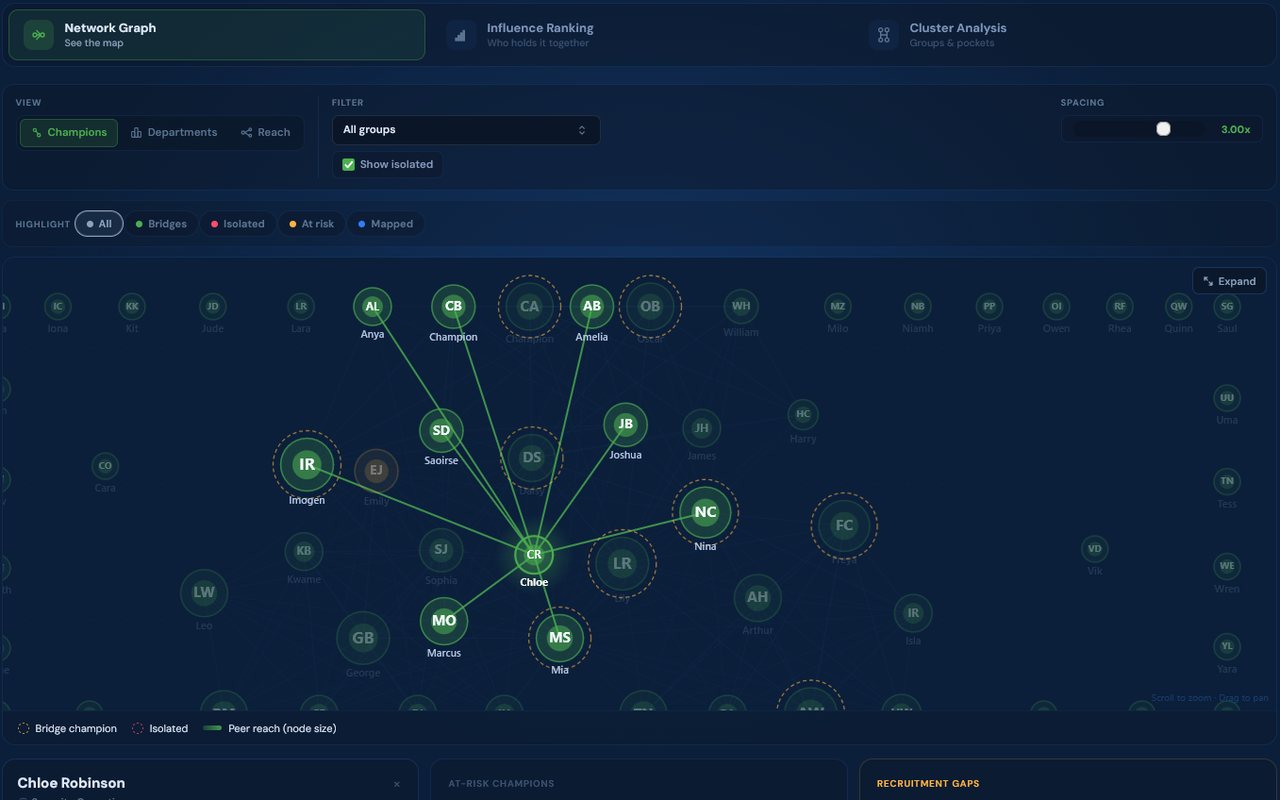The height and width of the screenshot is (800, 1280).
Task: Select the Champions view
Action: click(x=69, y=133)
